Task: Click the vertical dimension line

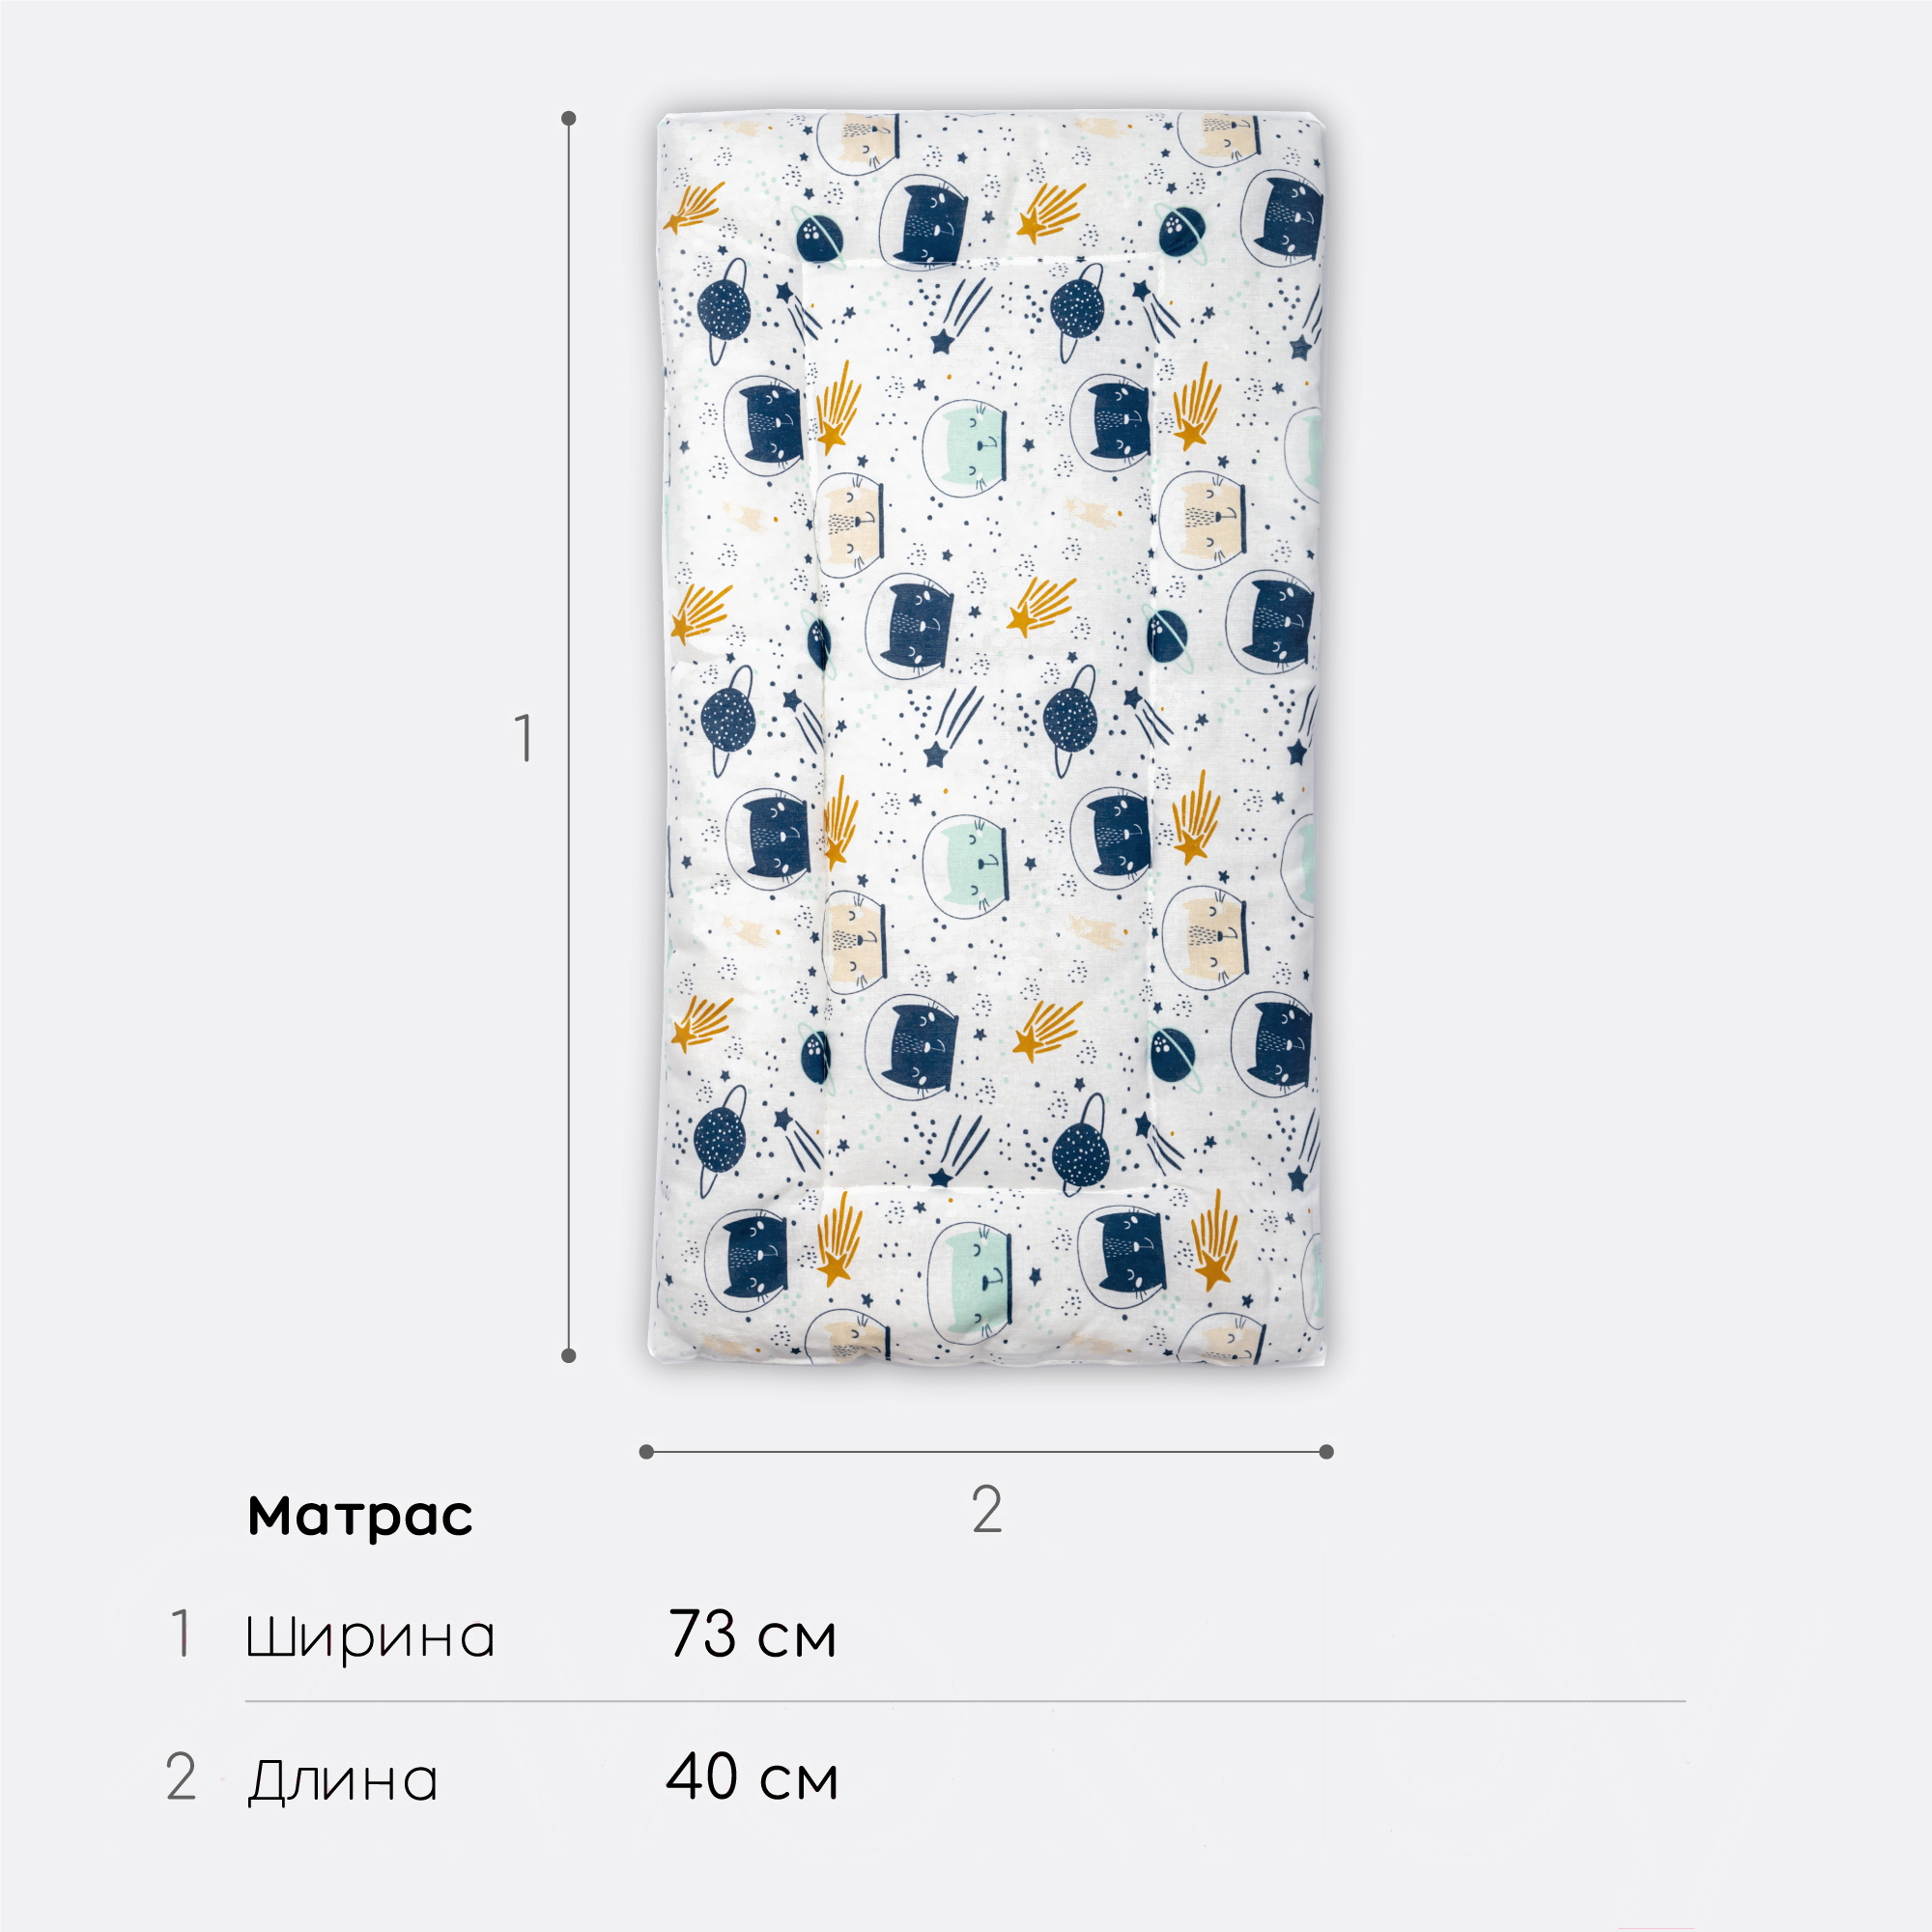Action: click(569, 737)
